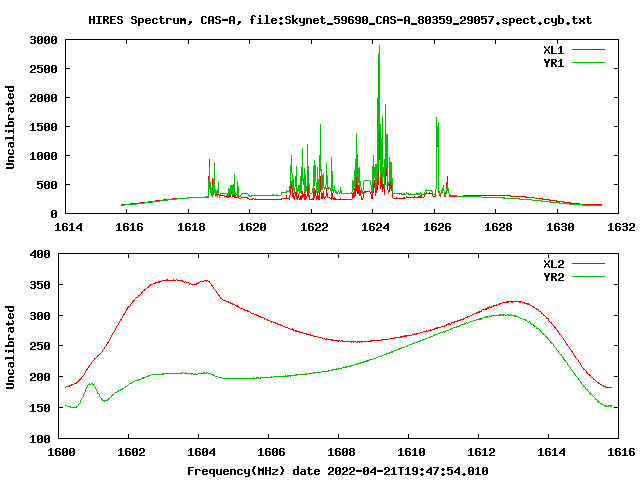Screen dimensions: 640x480
Task: Select the XL1 legend label
Action: (553, 50)
